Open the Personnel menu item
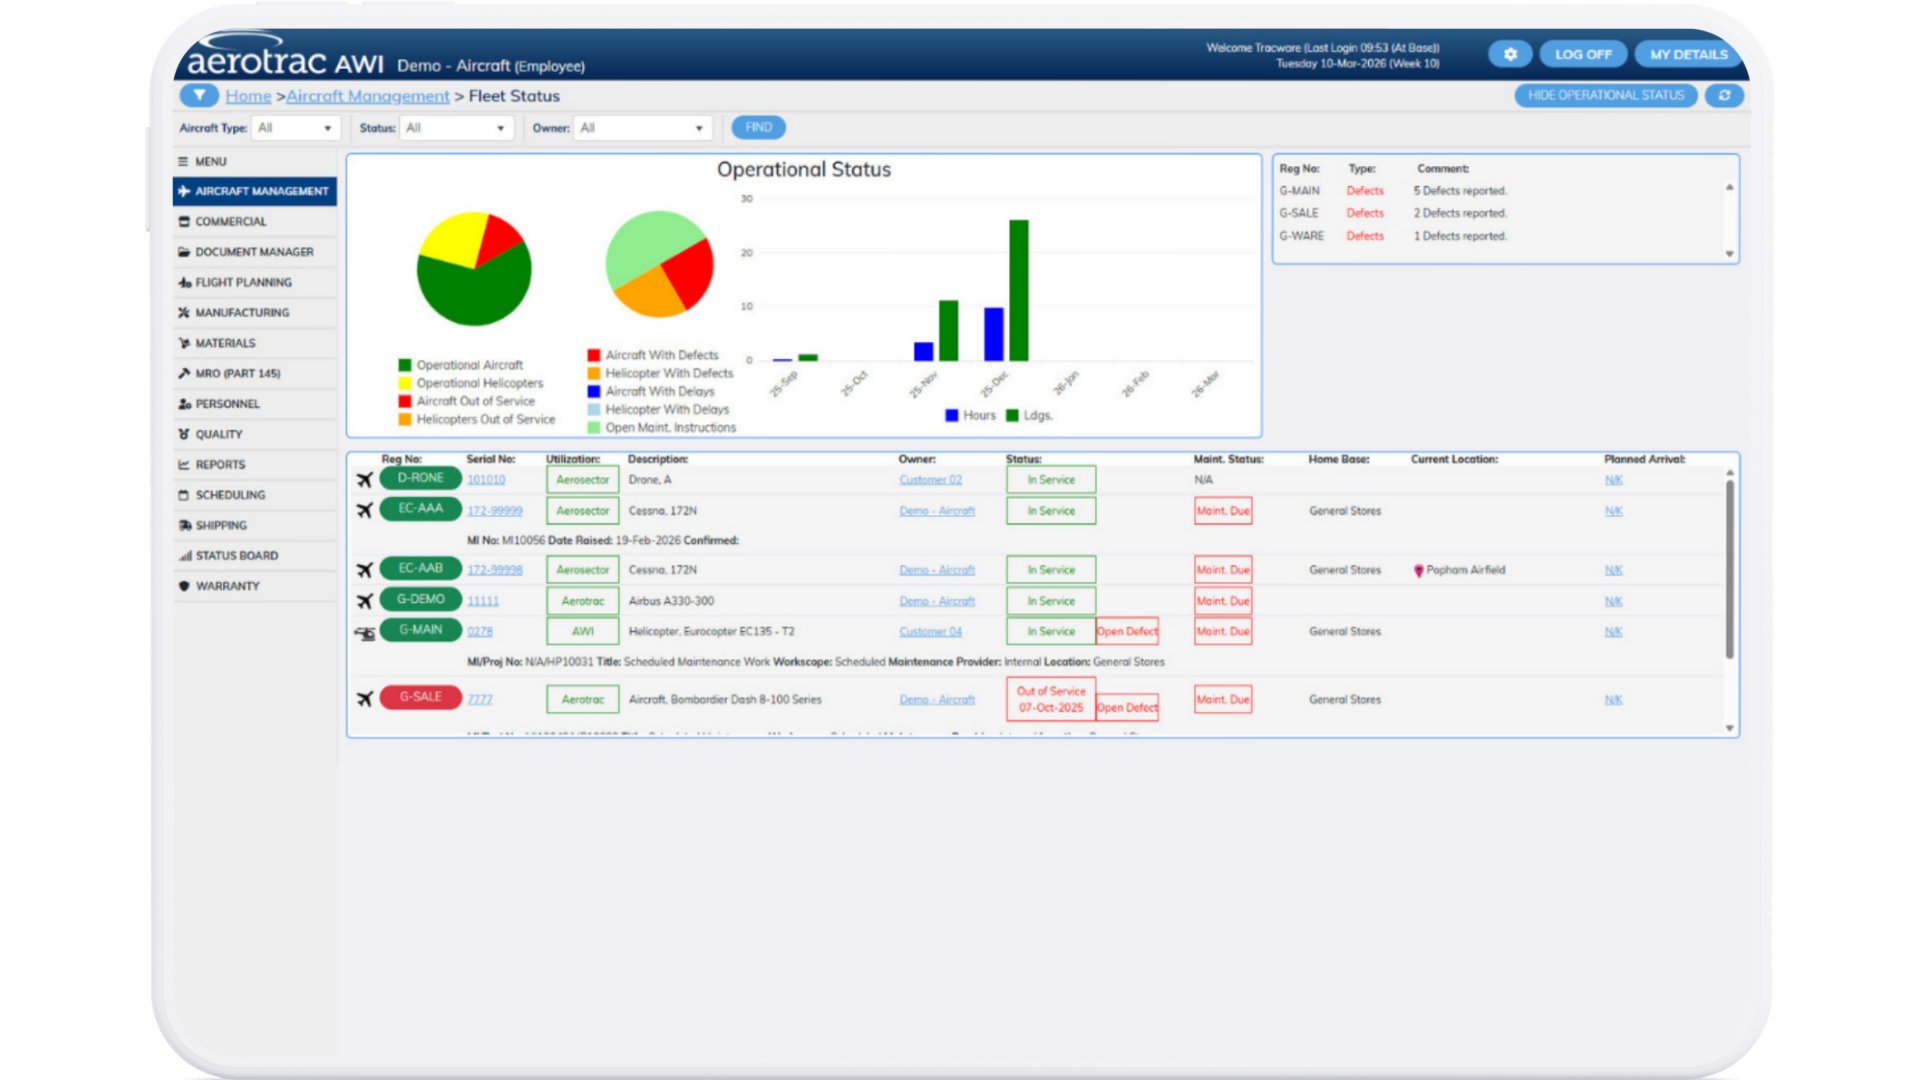Screen dimensions: 1920x1080 coord(255,404)
